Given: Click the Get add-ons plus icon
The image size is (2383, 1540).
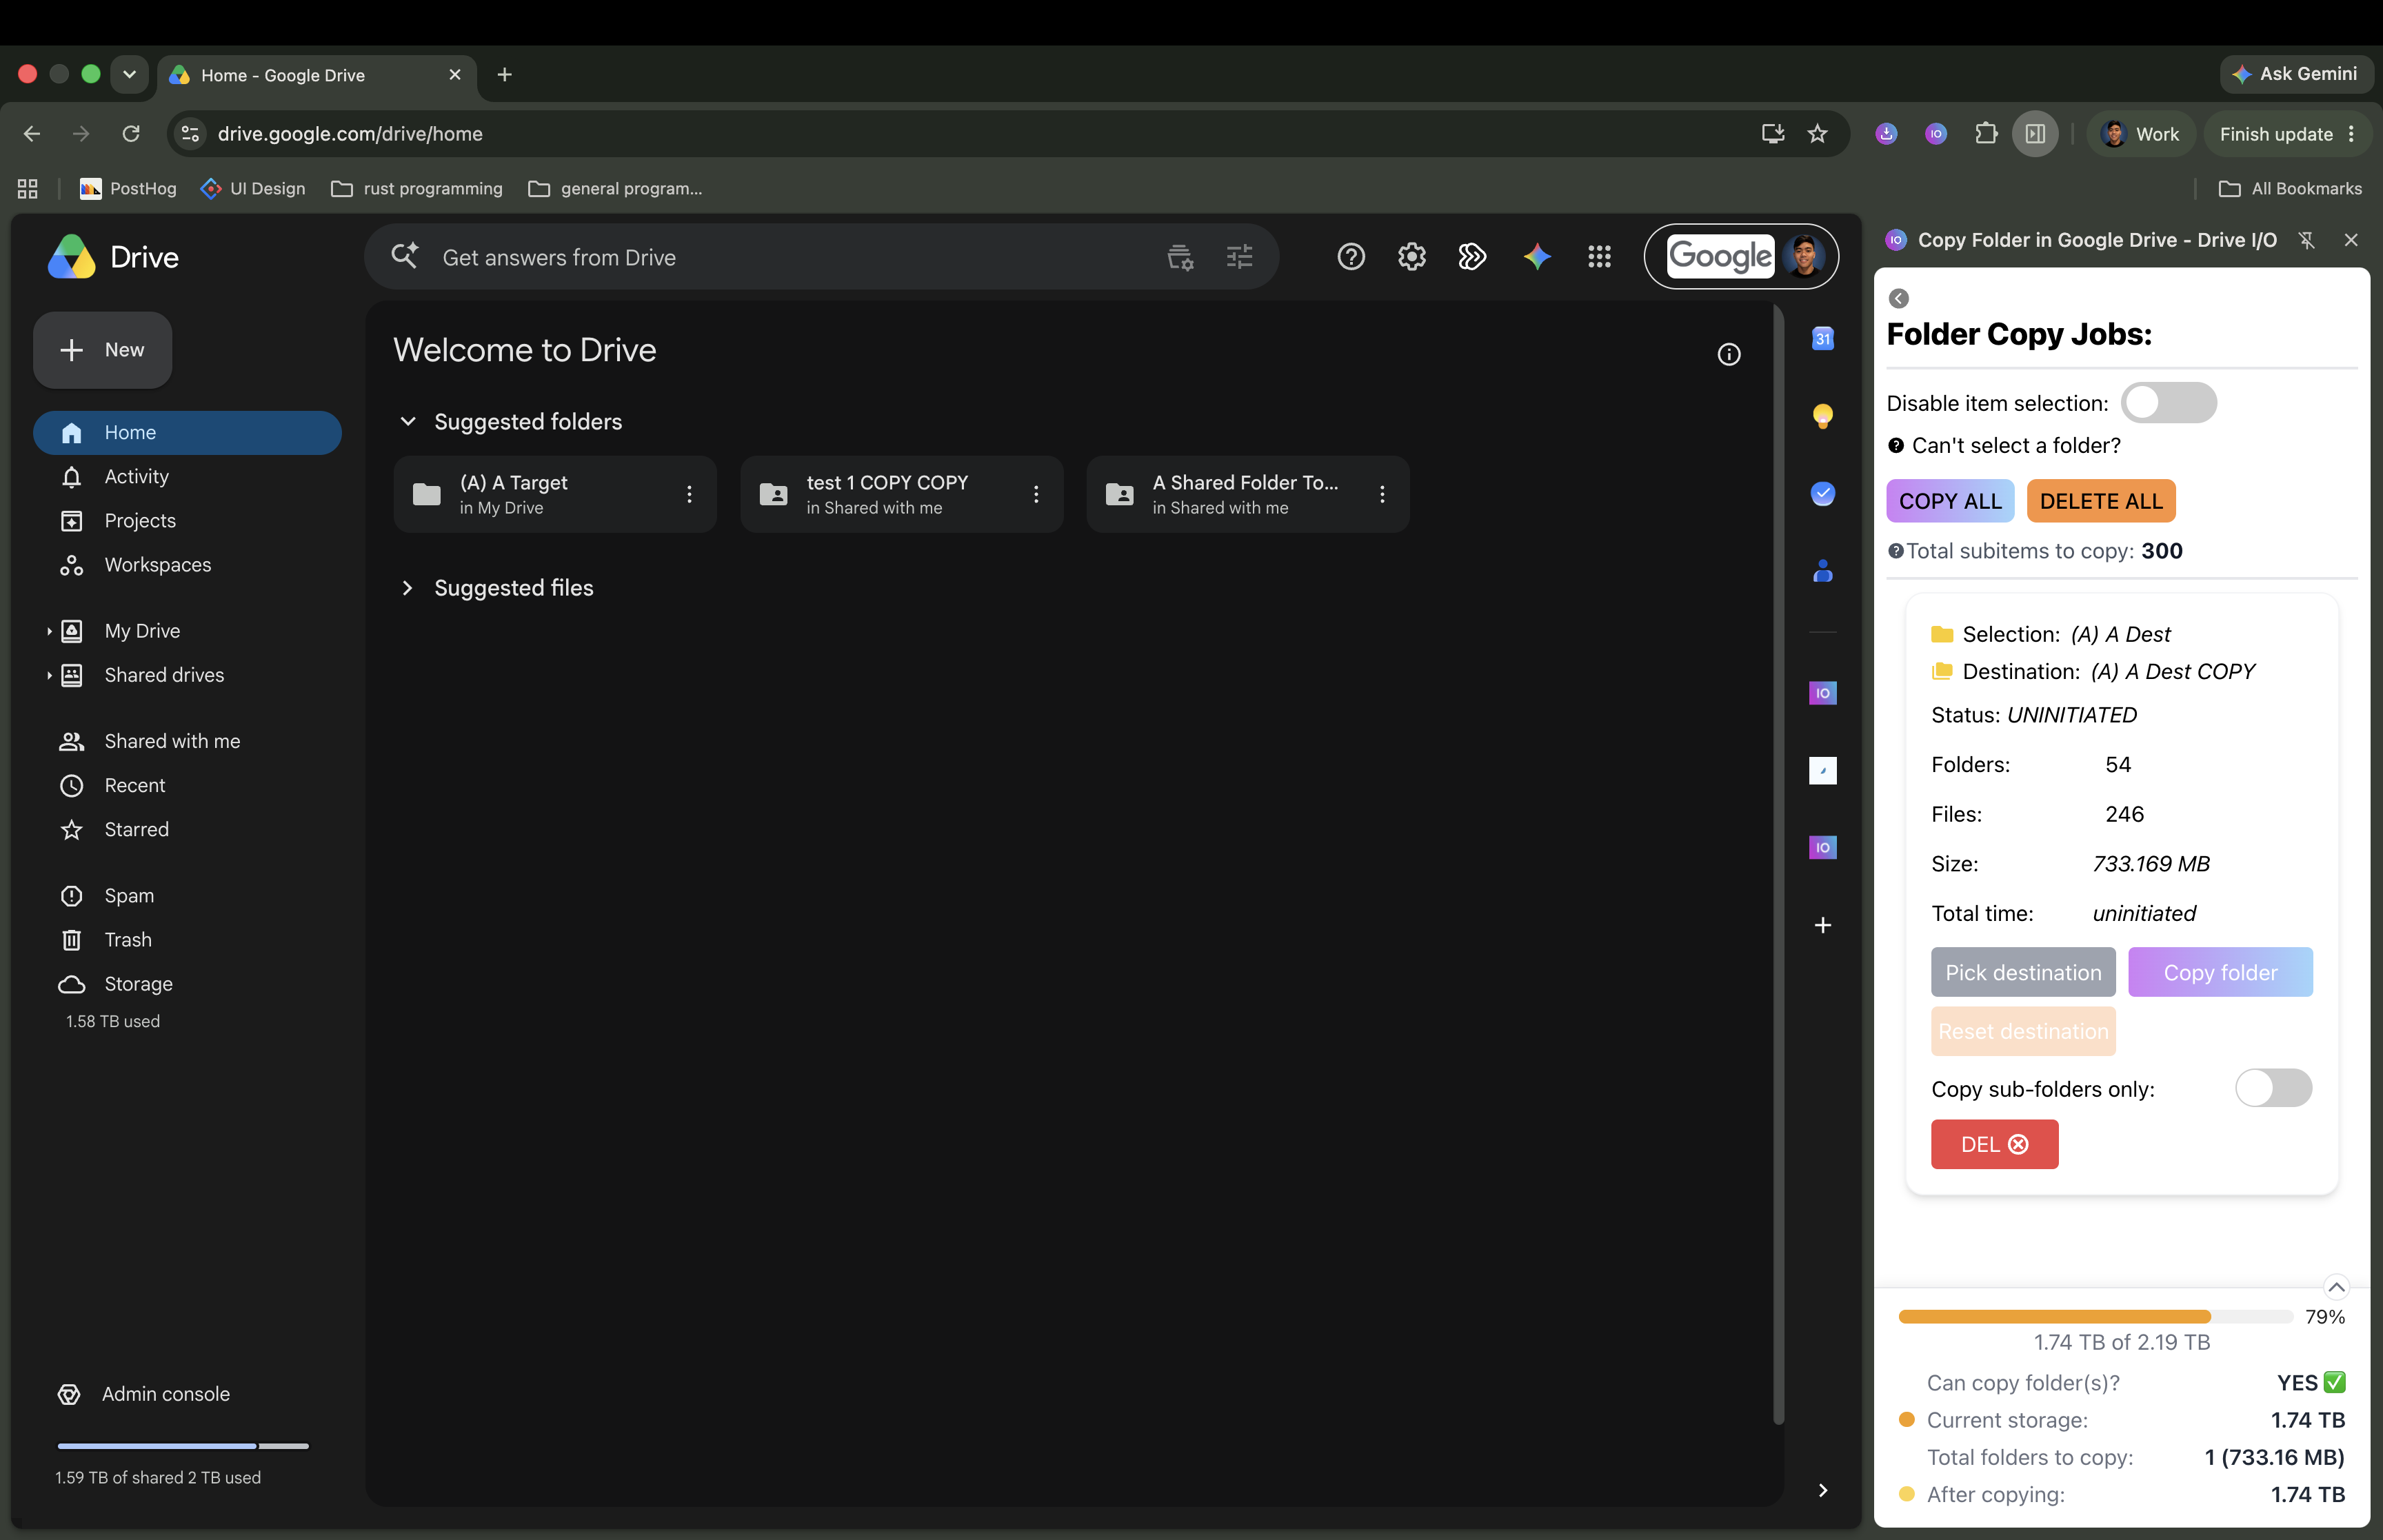Looking at the screenshot, I should 1822,925.
